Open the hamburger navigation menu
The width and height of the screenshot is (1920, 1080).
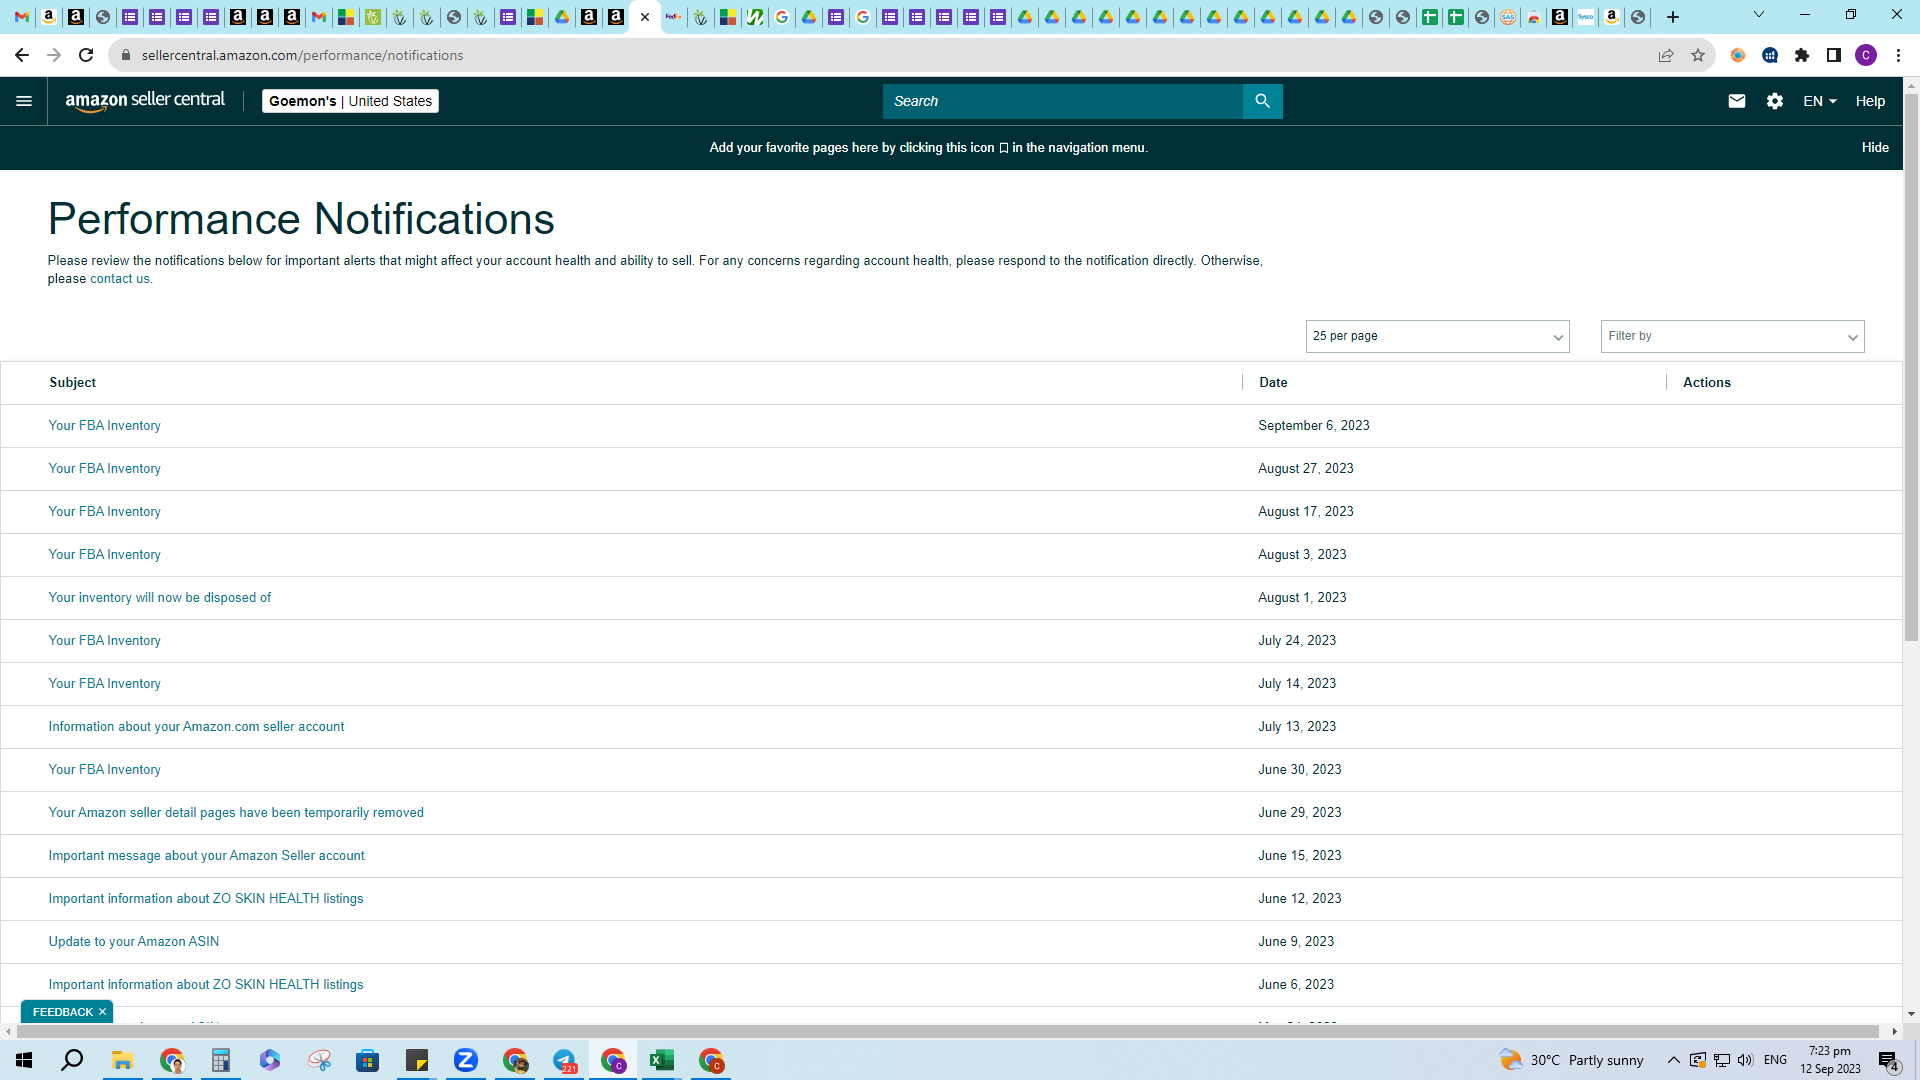click(24, 101)
